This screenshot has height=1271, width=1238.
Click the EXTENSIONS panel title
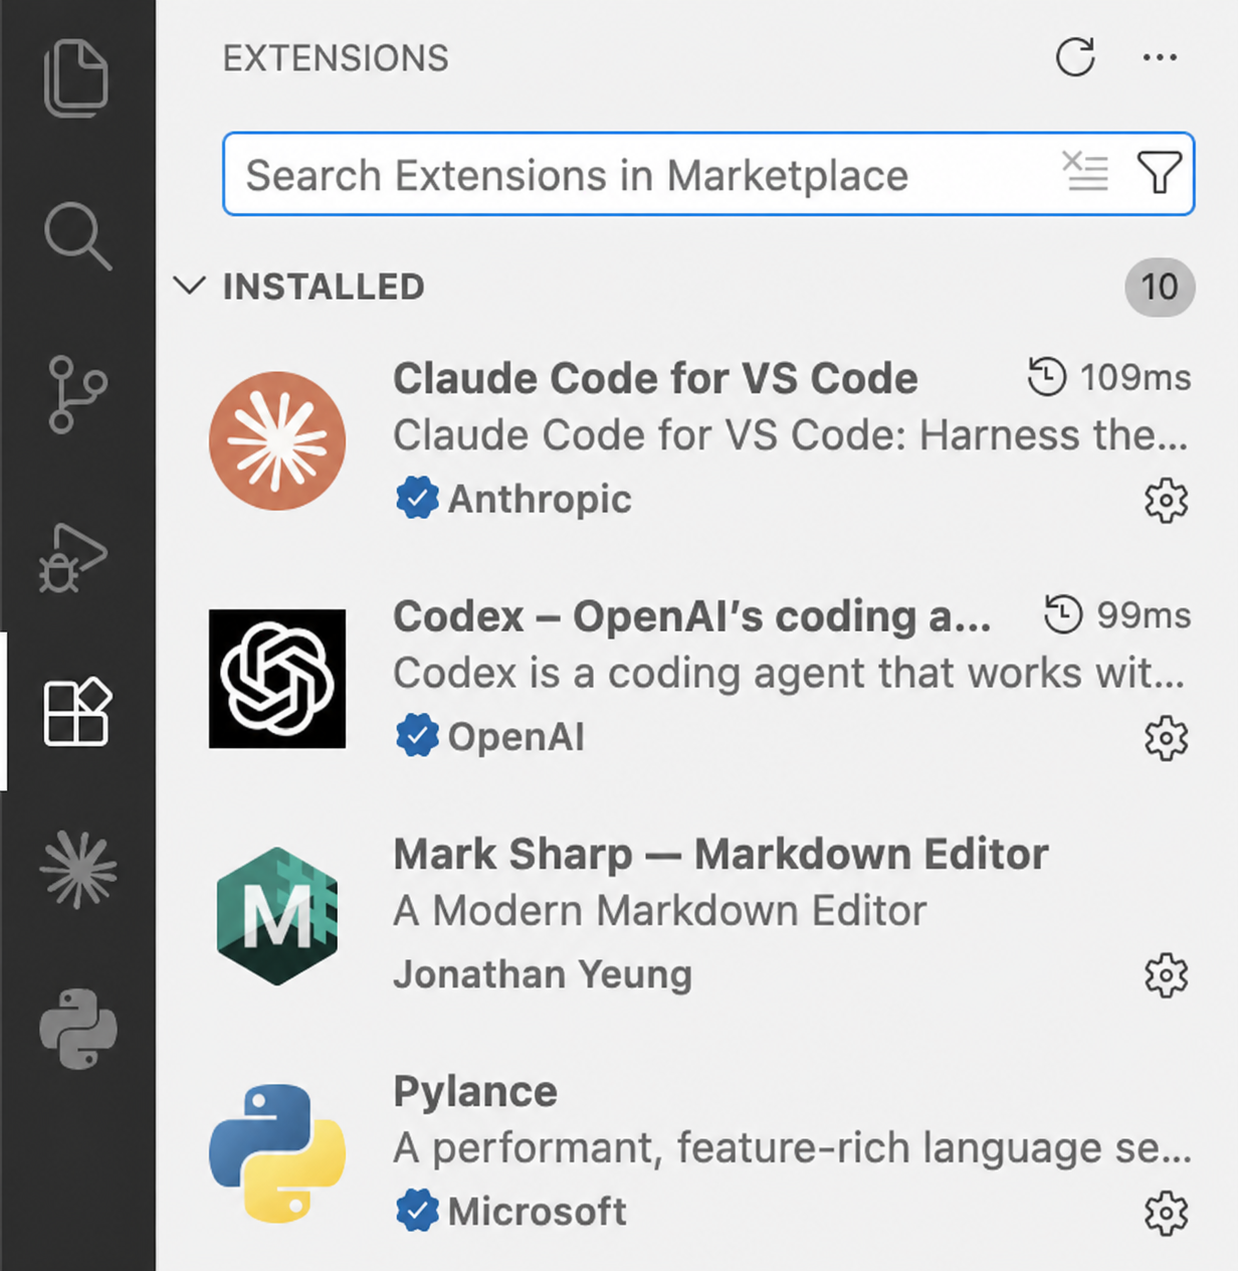click(336, 58)
